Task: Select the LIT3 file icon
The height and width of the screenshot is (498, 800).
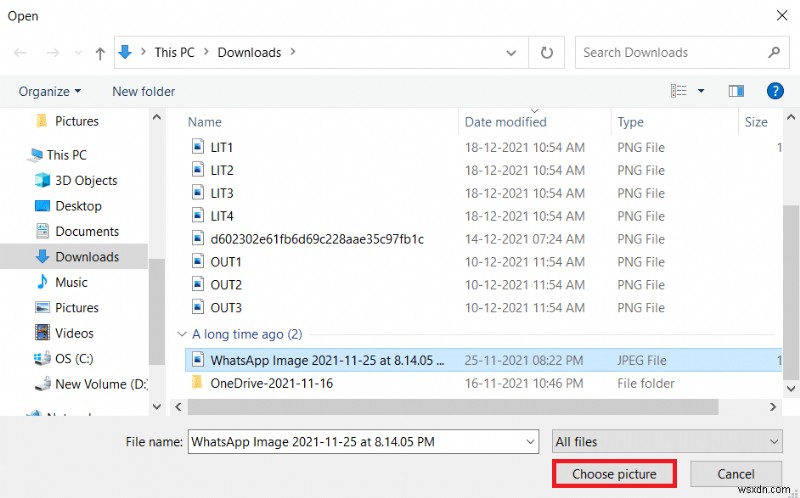Action: [x=198, y=192]
